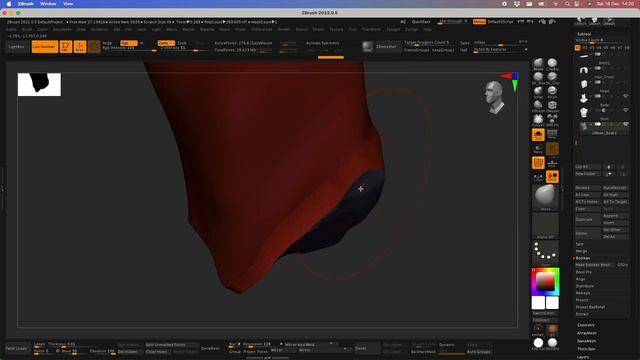Select the MatCap sphere icon beside ZRemesher

pos(367,47)
